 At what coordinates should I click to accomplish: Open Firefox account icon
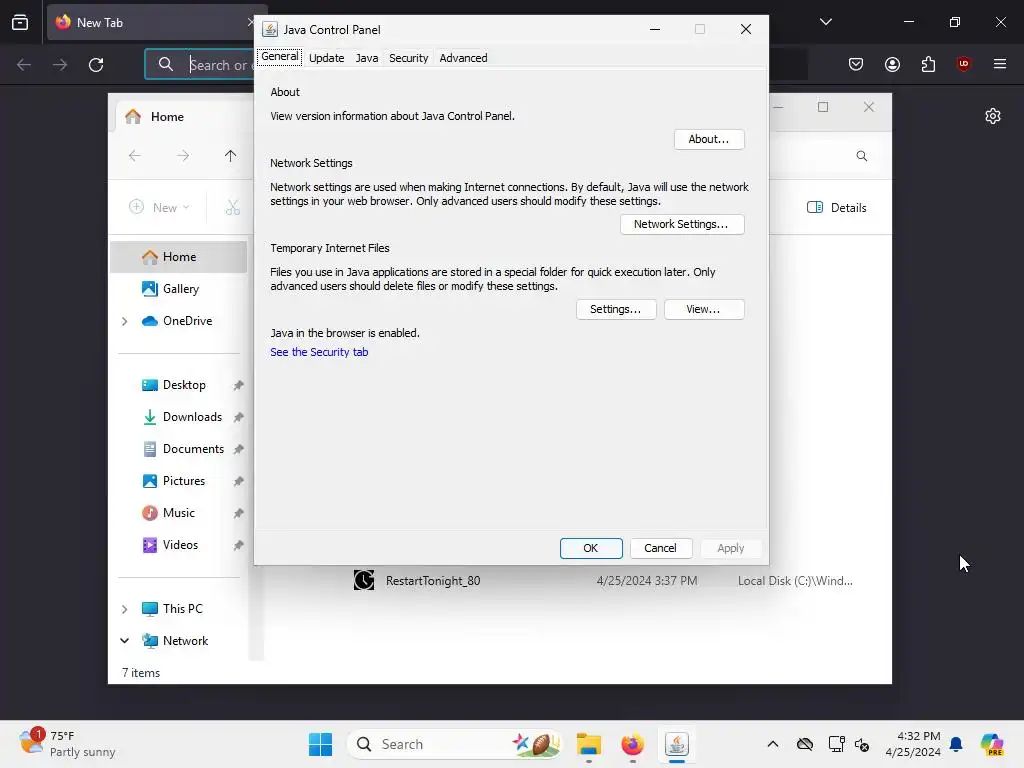point(892,64)
